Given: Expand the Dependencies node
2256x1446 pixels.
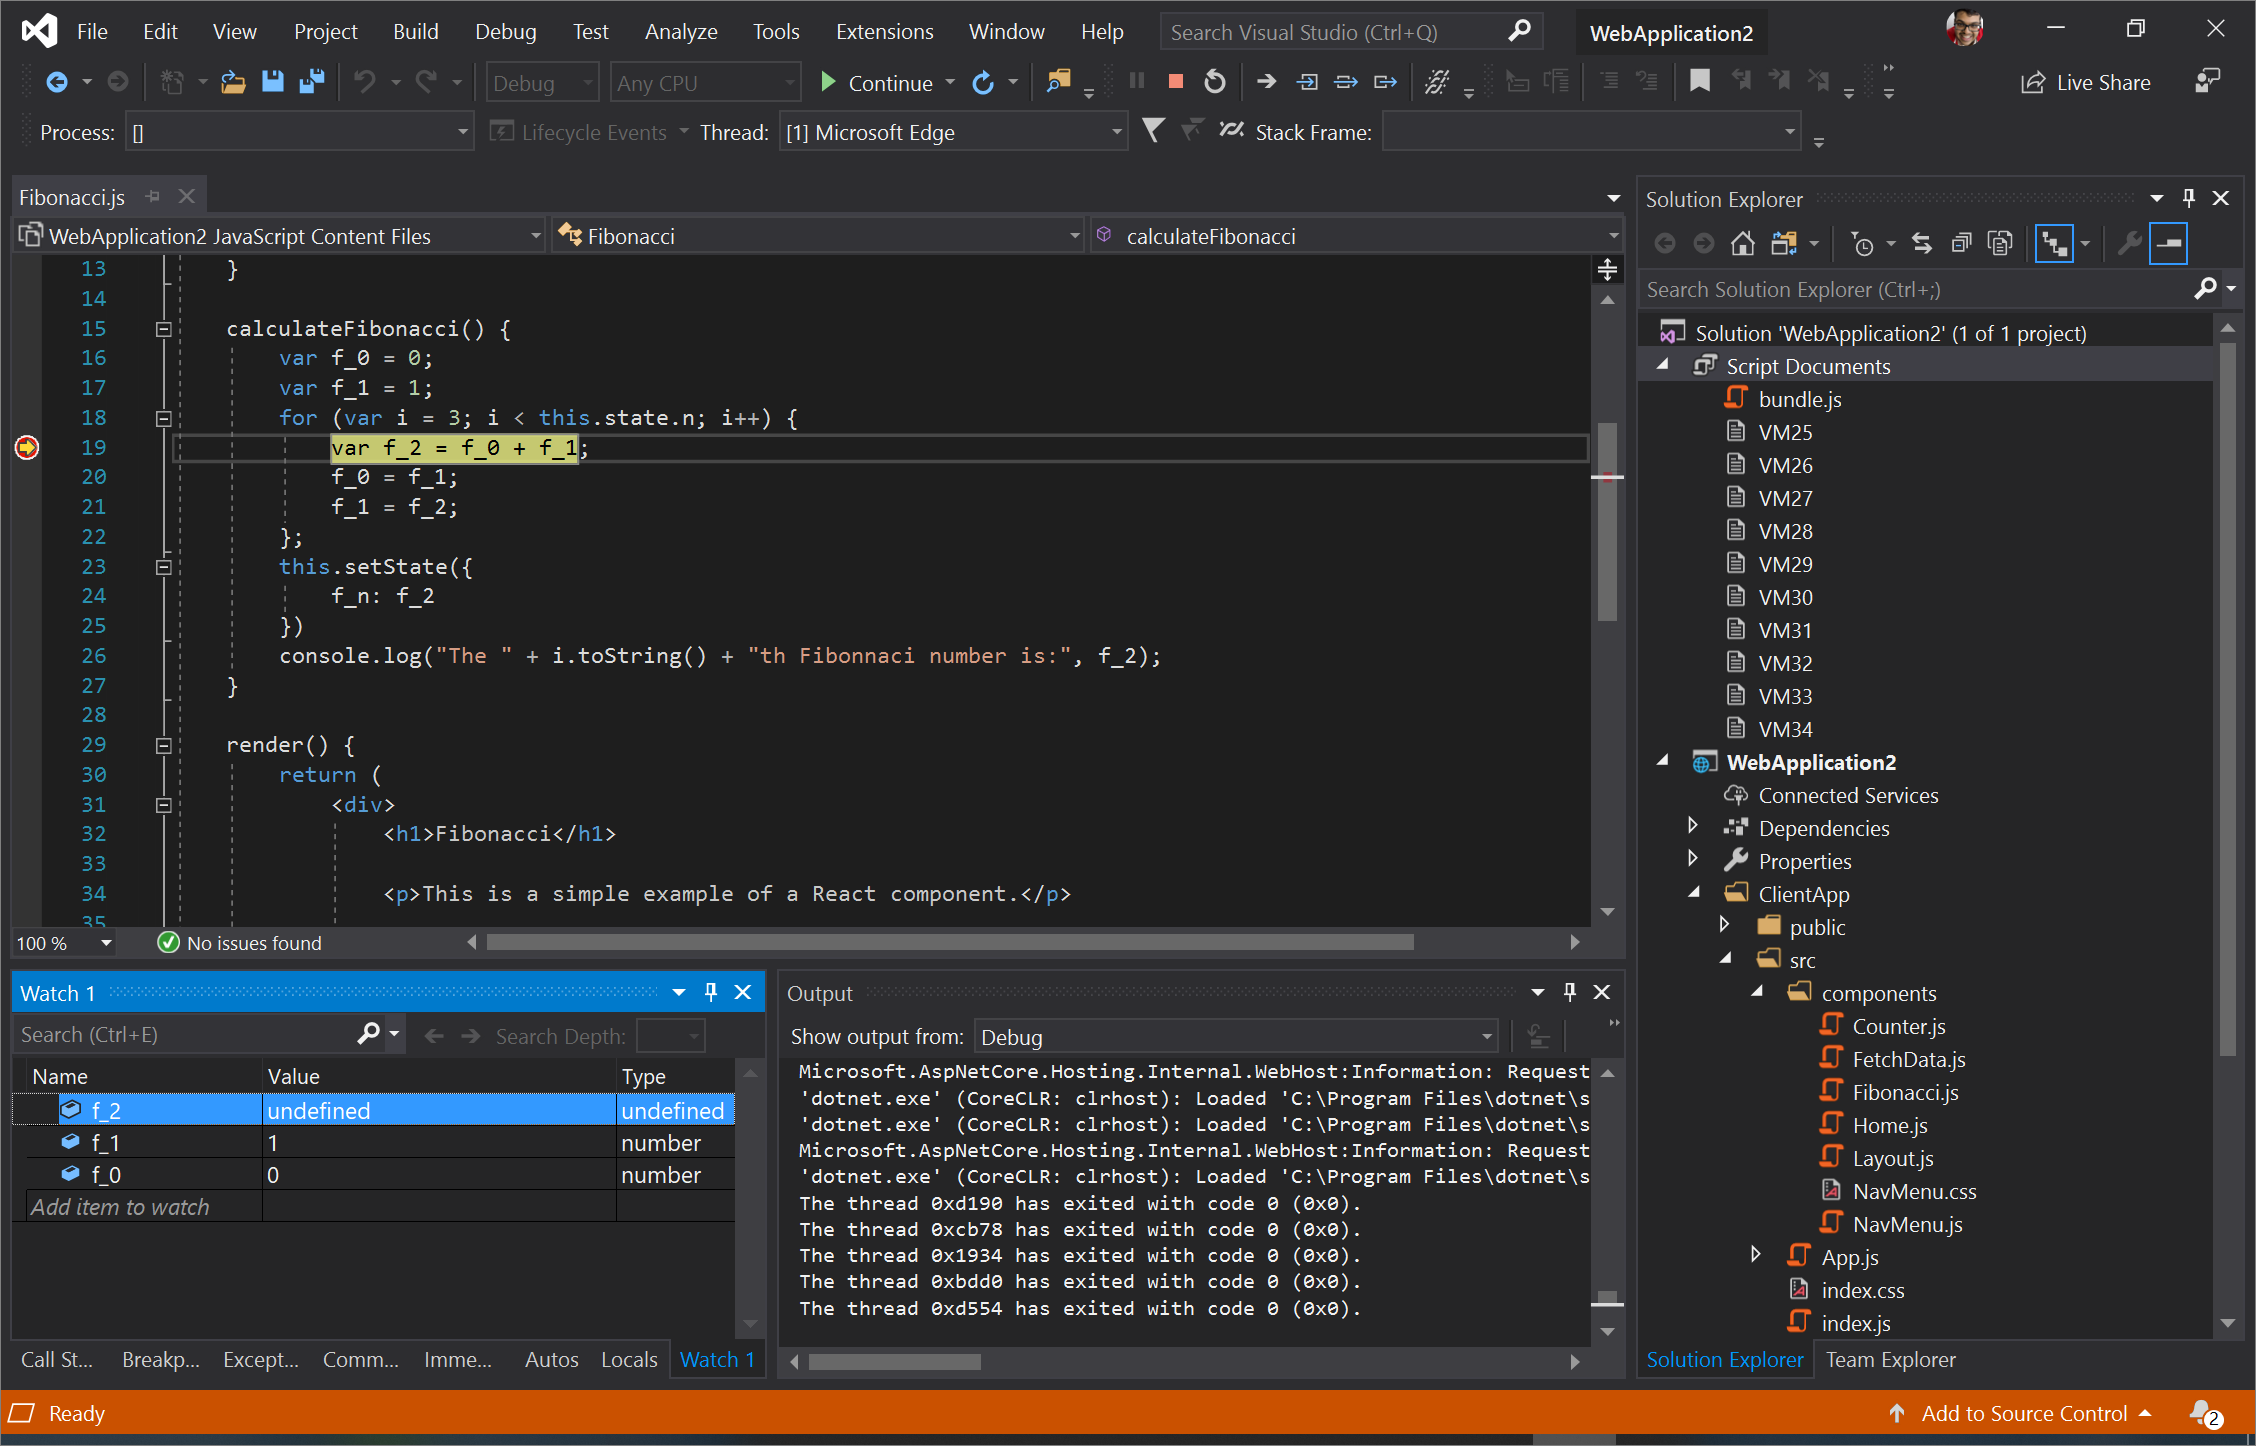Looking at the screenshot, I should coord(1693,826).
